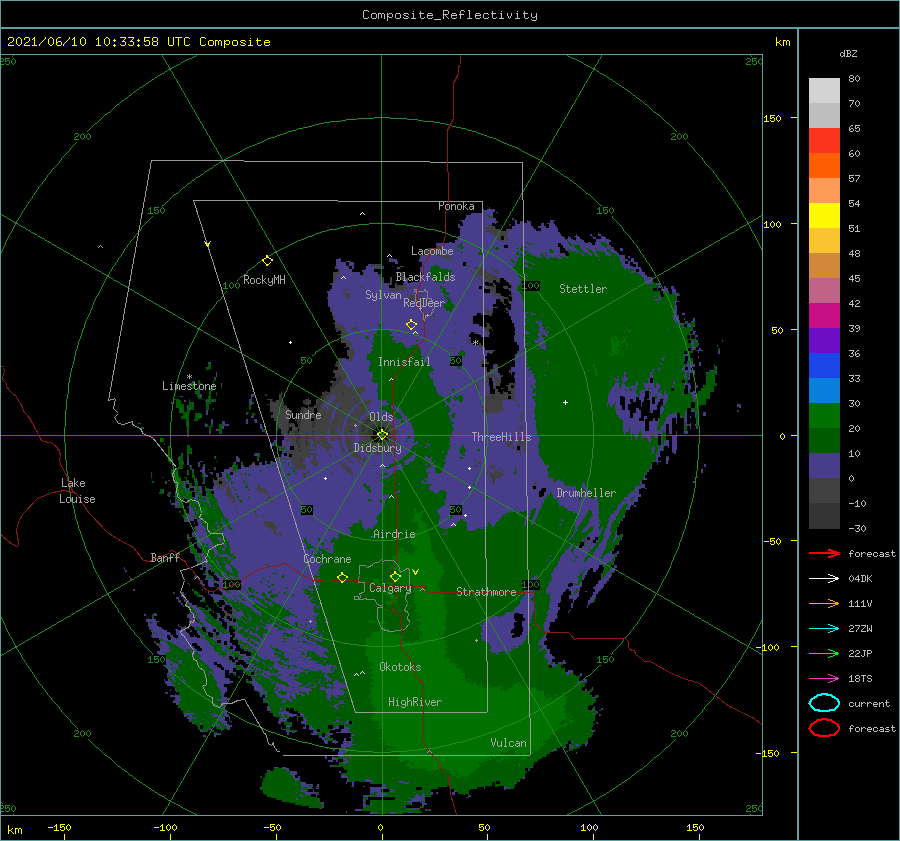
Task: Click the orange 111V arrow in legend
Action: point(824,603)
